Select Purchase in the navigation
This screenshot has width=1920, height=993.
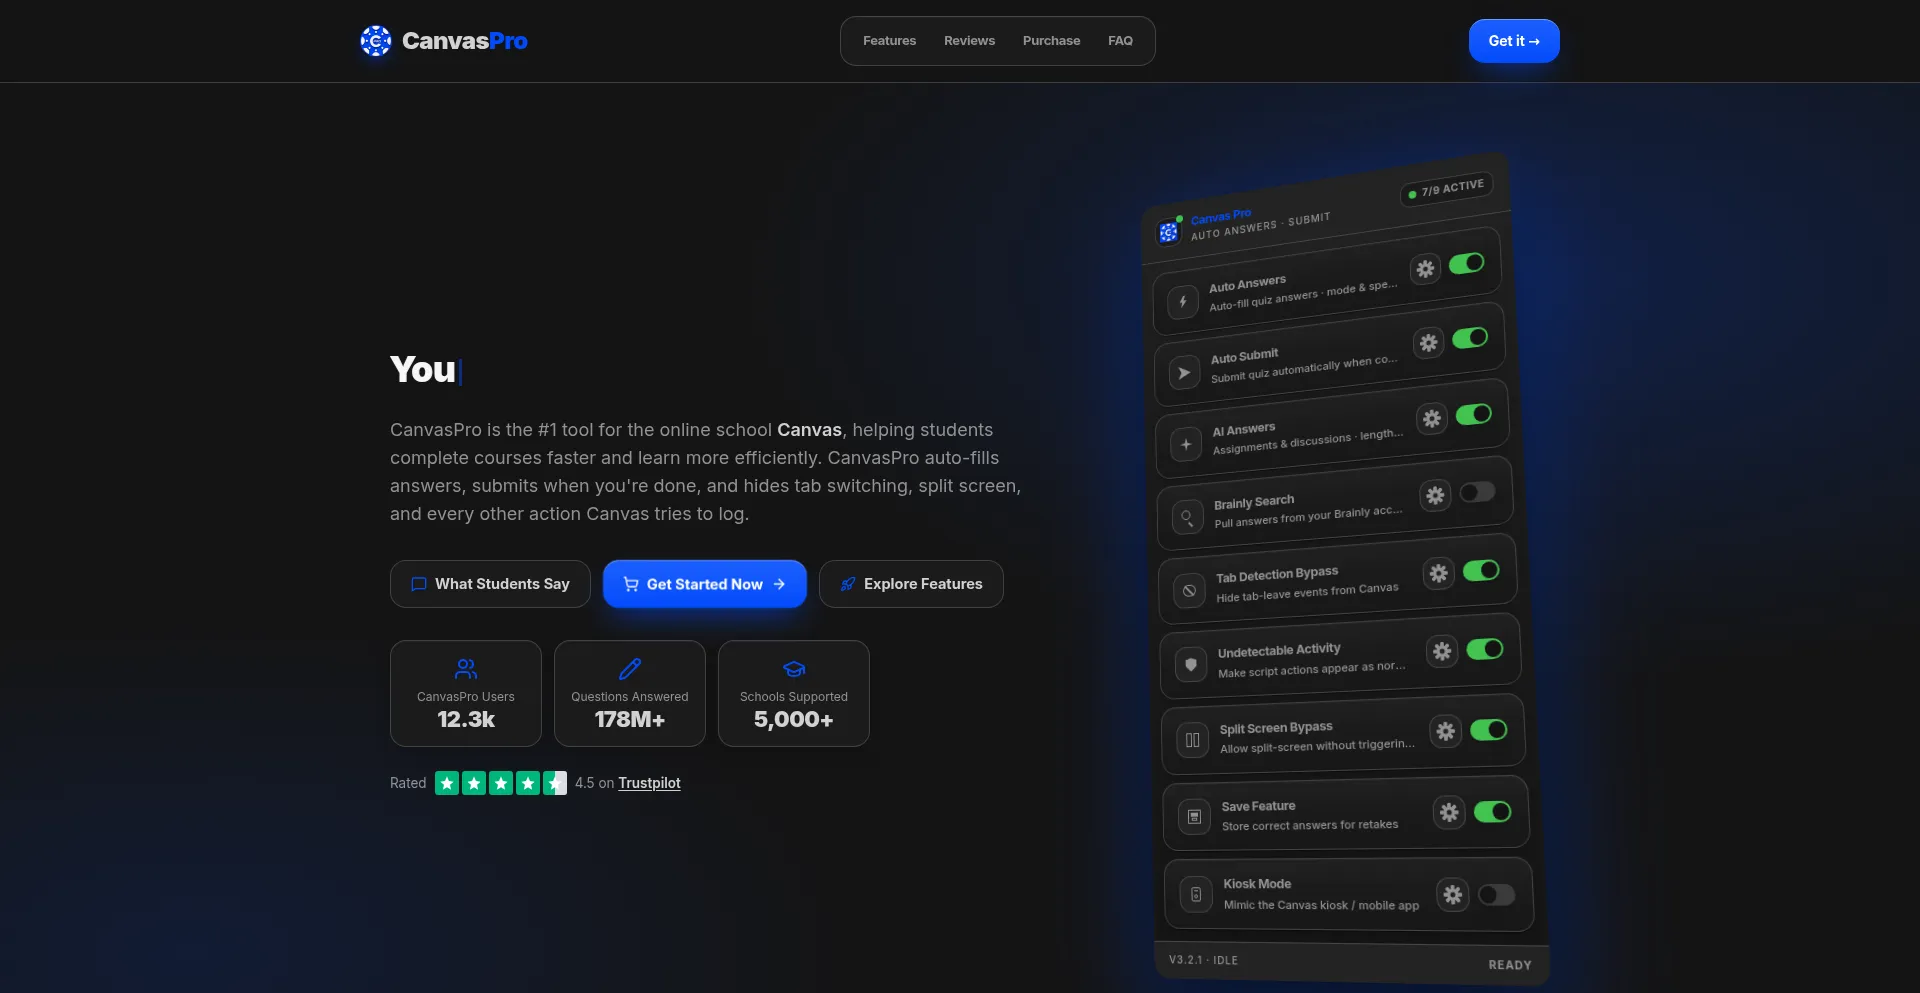point(1052,41)
